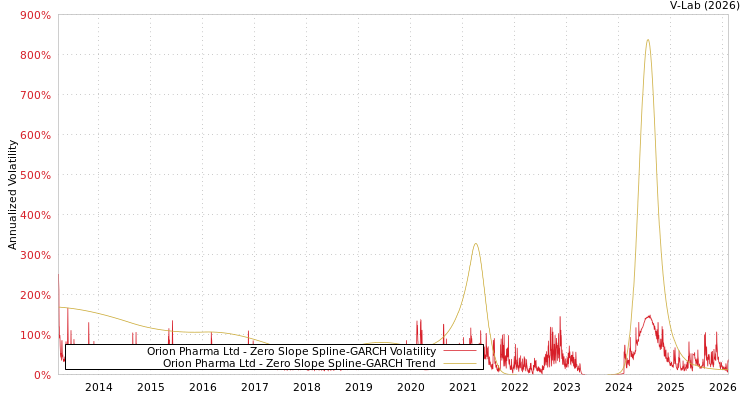Viewport: 750px width, 400px height.
Task: Click the 2020 x-axis label
Action: 411,387
